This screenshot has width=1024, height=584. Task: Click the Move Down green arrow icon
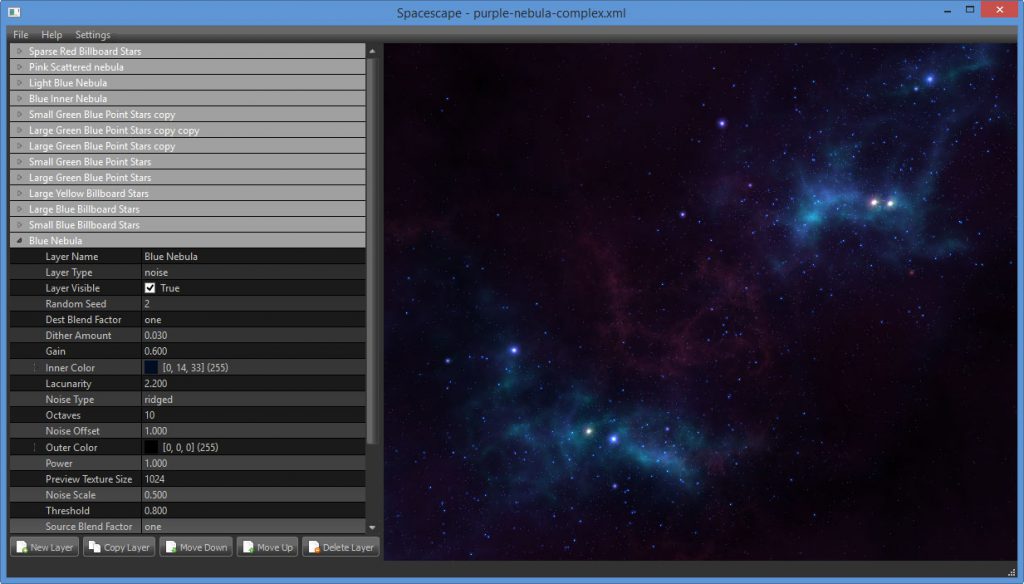pos(172,547)
